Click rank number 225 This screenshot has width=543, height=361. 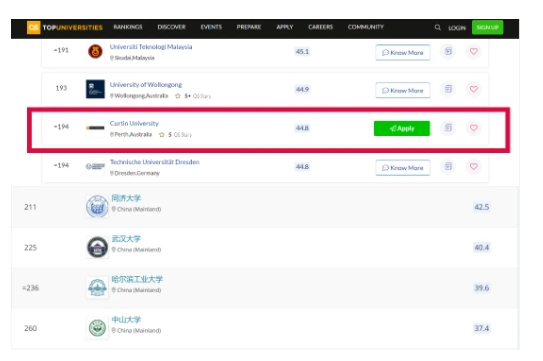click(30, 248)
